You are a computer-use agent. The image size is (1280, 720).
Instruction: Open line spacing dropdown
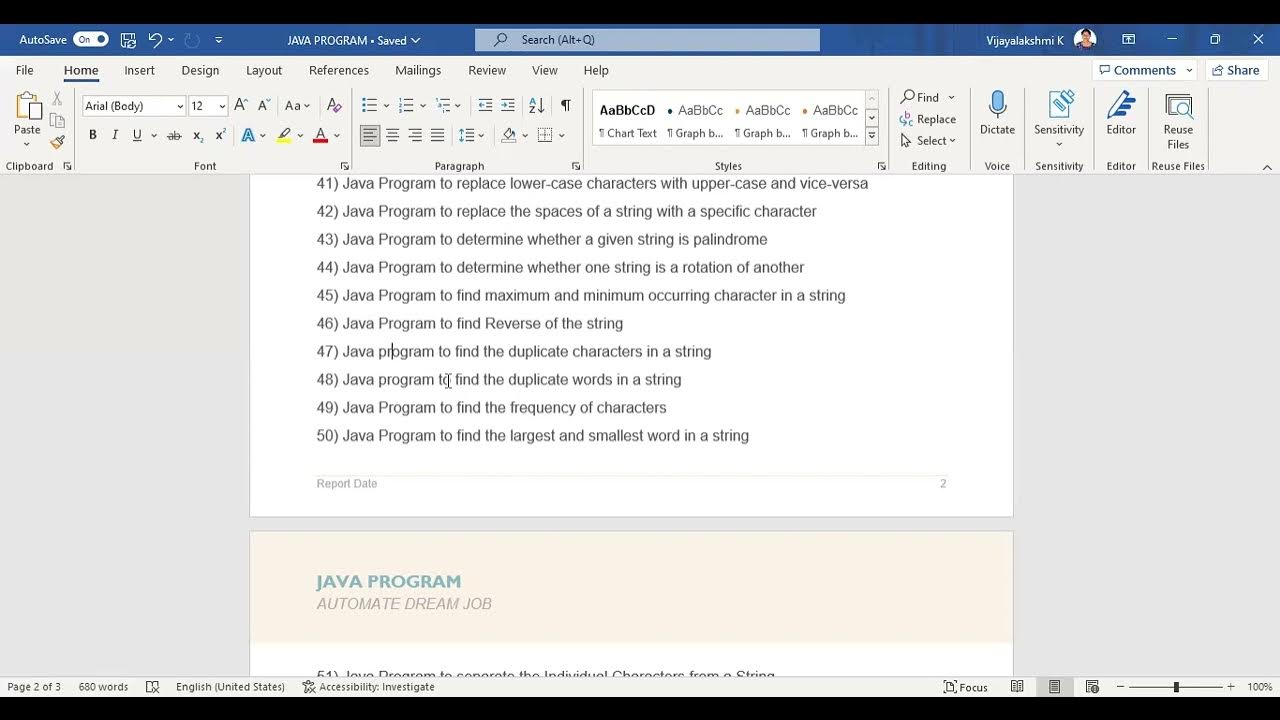pyautogui.click(x=481, y=136)
